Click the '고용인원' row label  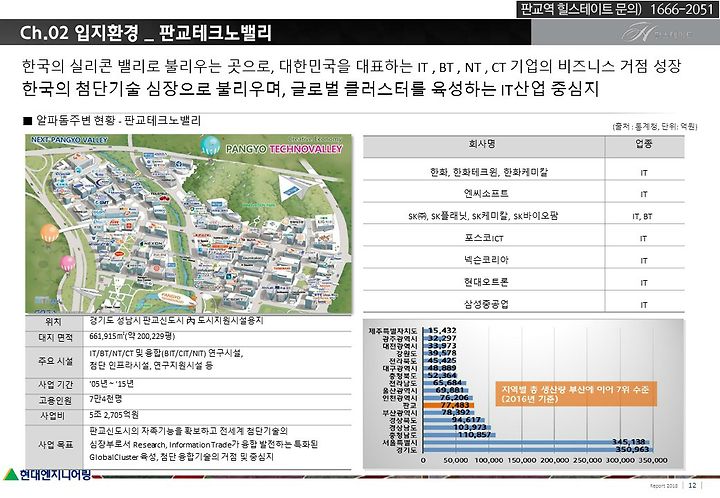pos(55,401)
